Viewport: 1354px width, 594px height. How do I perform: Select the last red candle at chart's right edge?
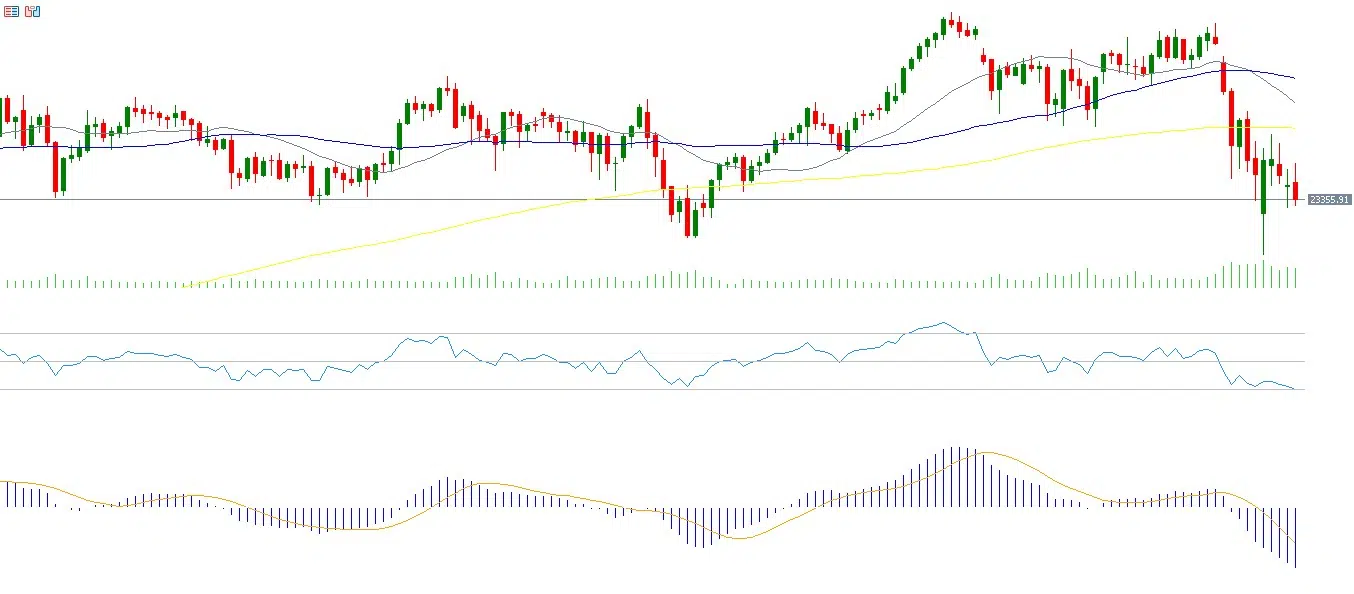pos(1296,191)
